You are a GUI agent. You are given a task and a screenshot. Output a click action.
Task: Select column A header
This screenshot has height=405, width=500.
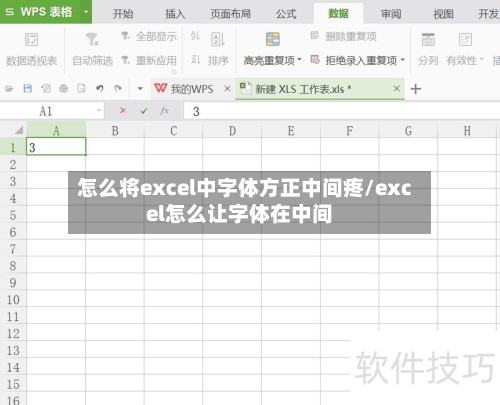[56, 131]
